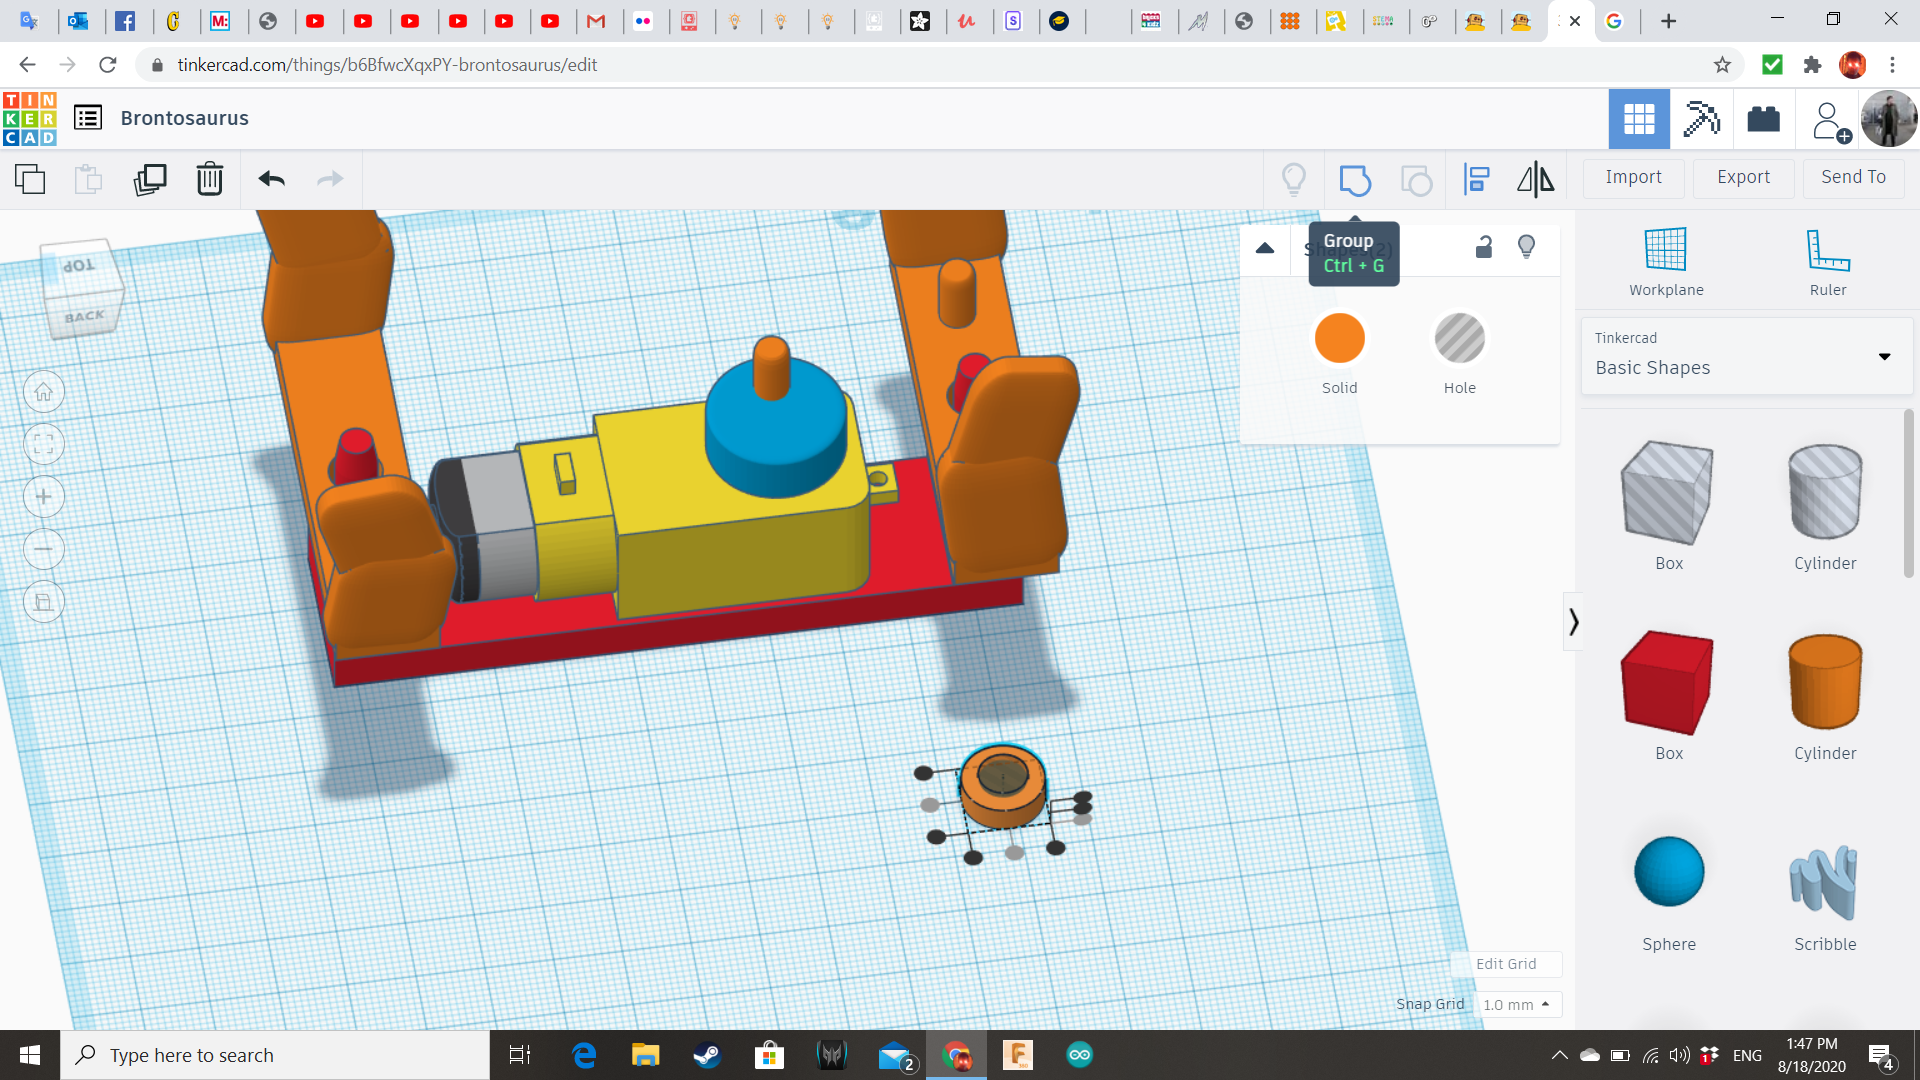Select the Group tool
The image size is (1920, 1080).
(x=1356, y=180)
